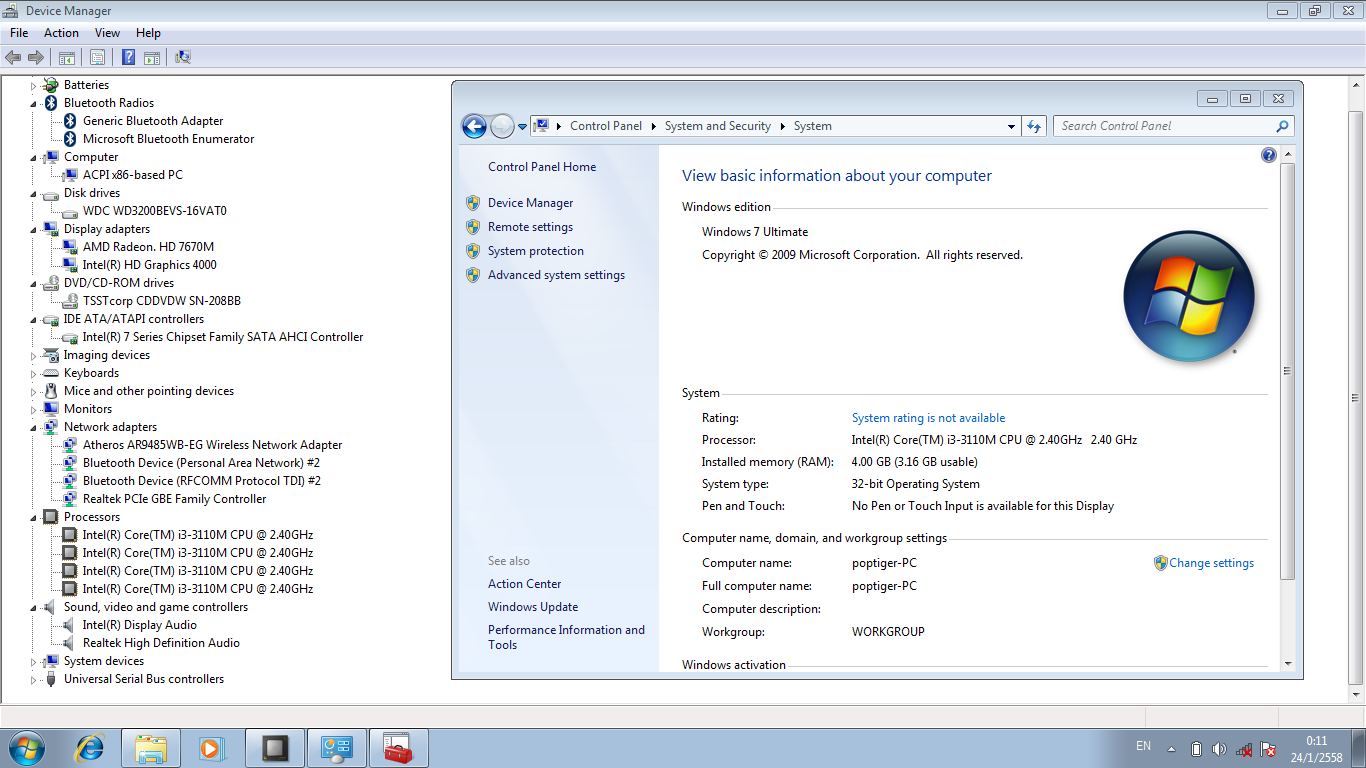Collapse the Processors node
Screen dimensions: 1366x768
point(33,517)
